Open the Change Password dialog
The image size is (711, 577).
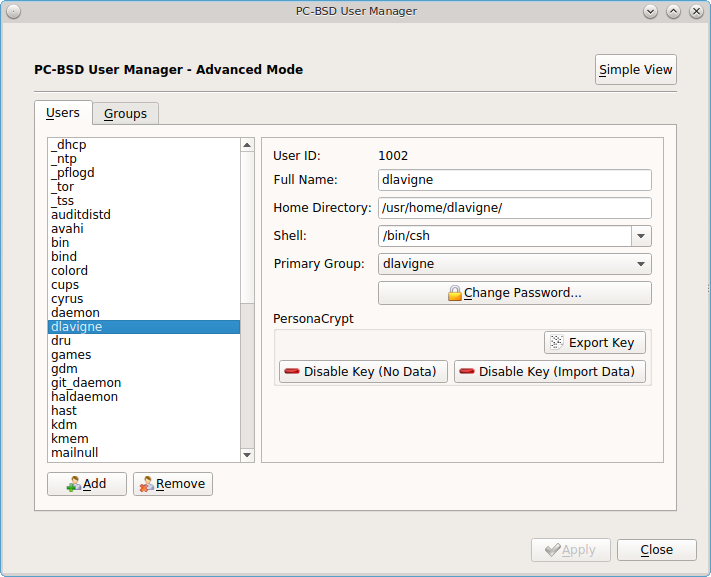click(515, 293)
